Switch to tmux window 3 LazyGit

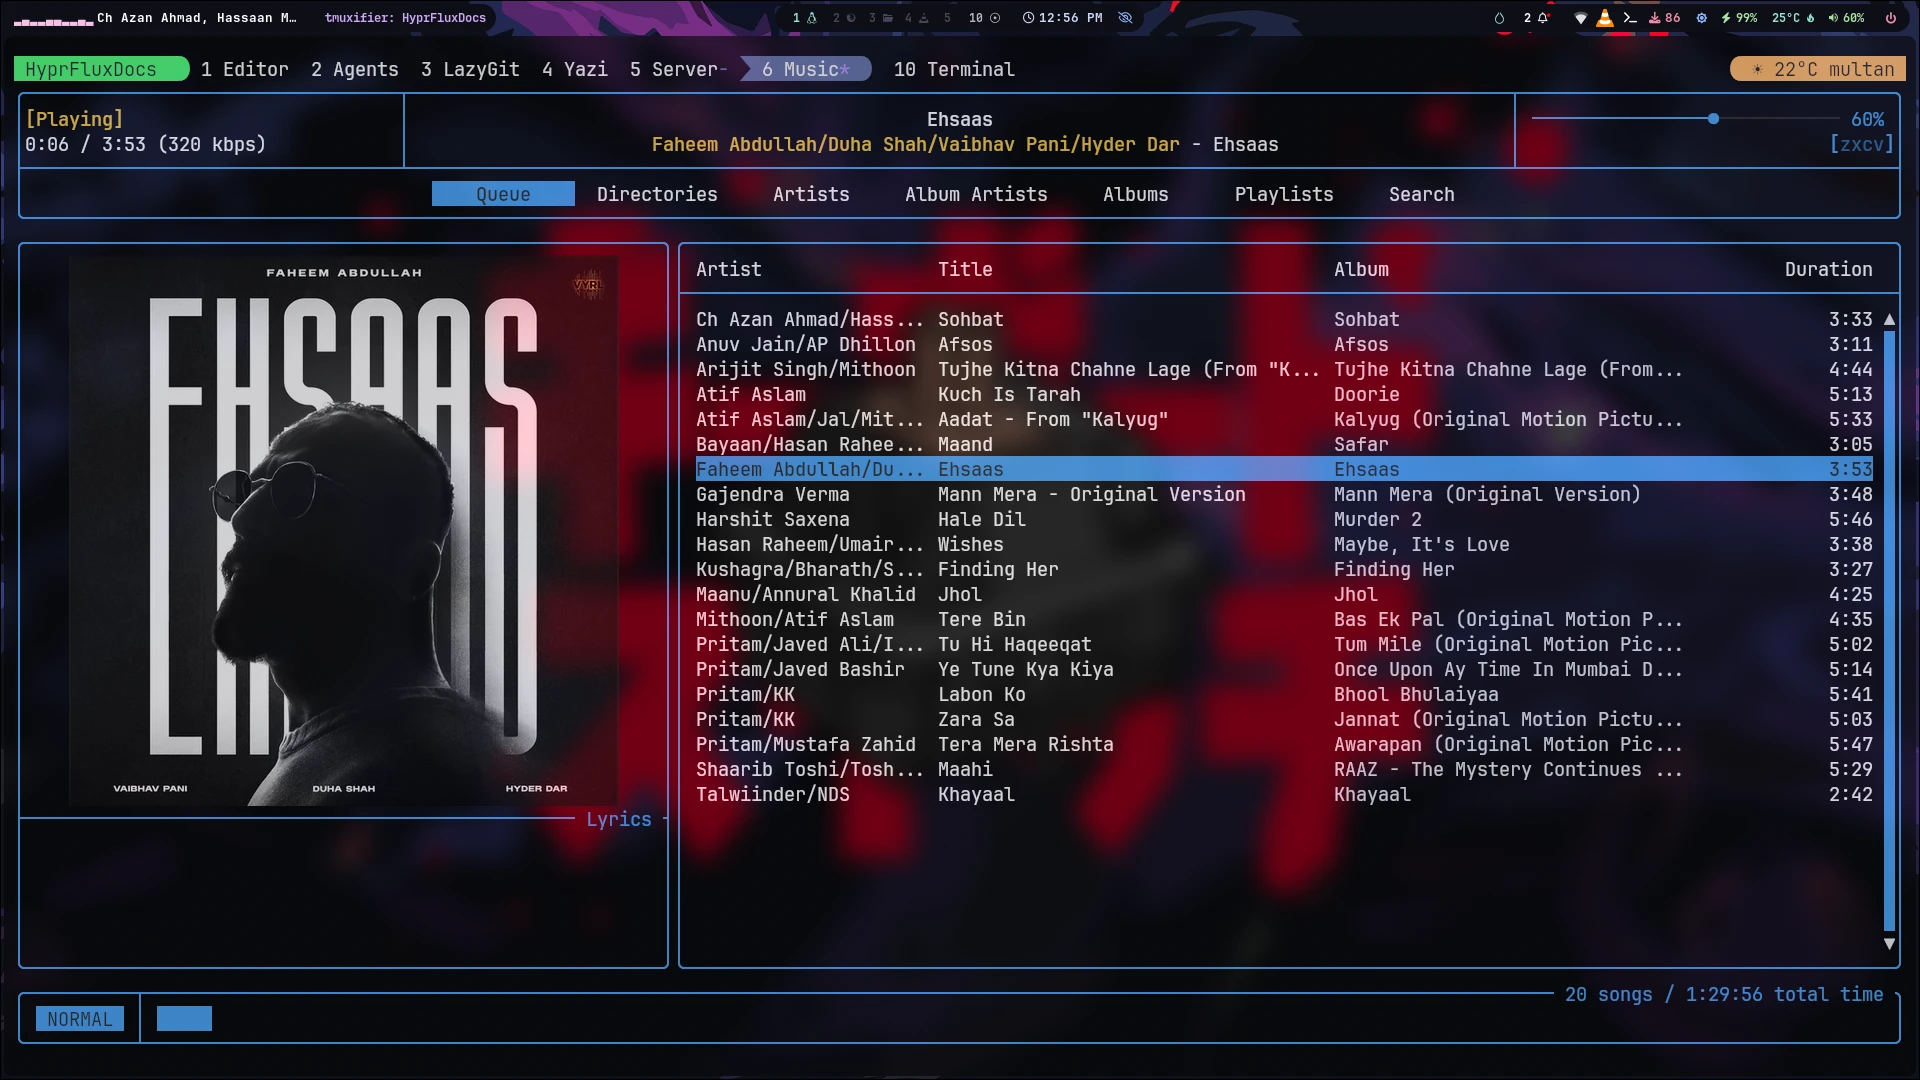(470, 69)
